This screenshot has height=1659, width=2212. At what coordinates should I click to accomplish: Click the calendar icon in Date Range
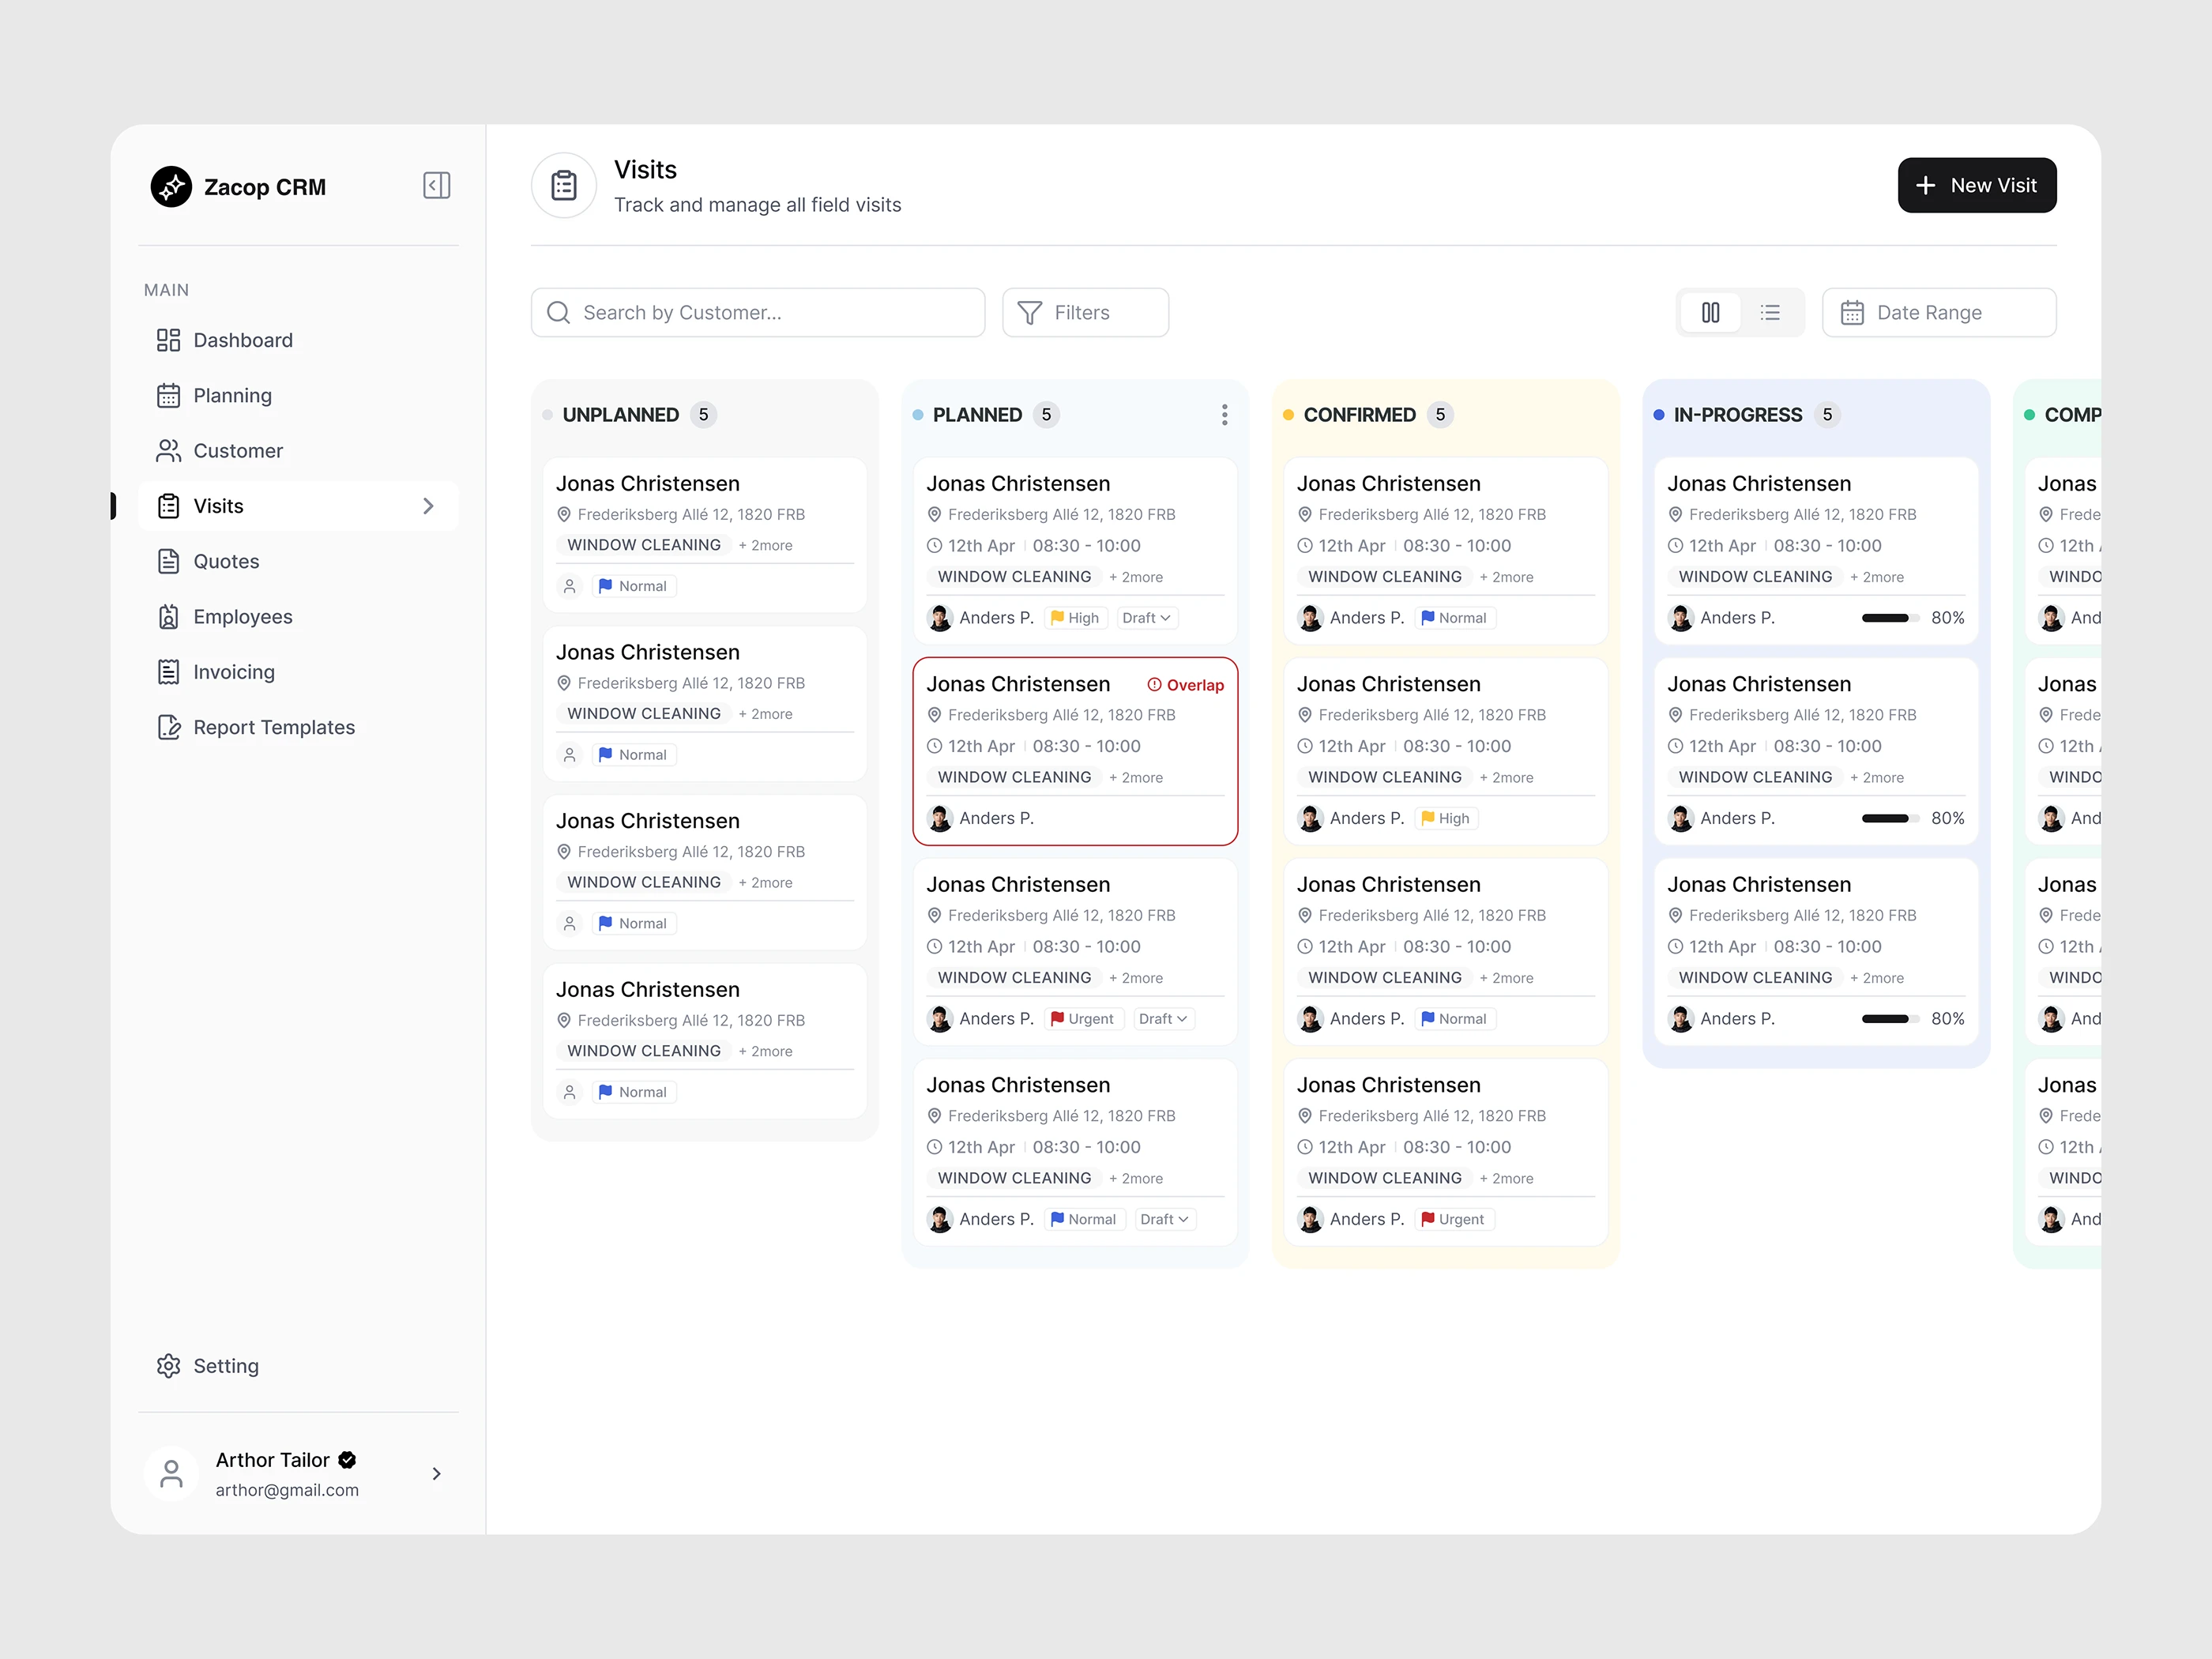[x=1852, y=313]
